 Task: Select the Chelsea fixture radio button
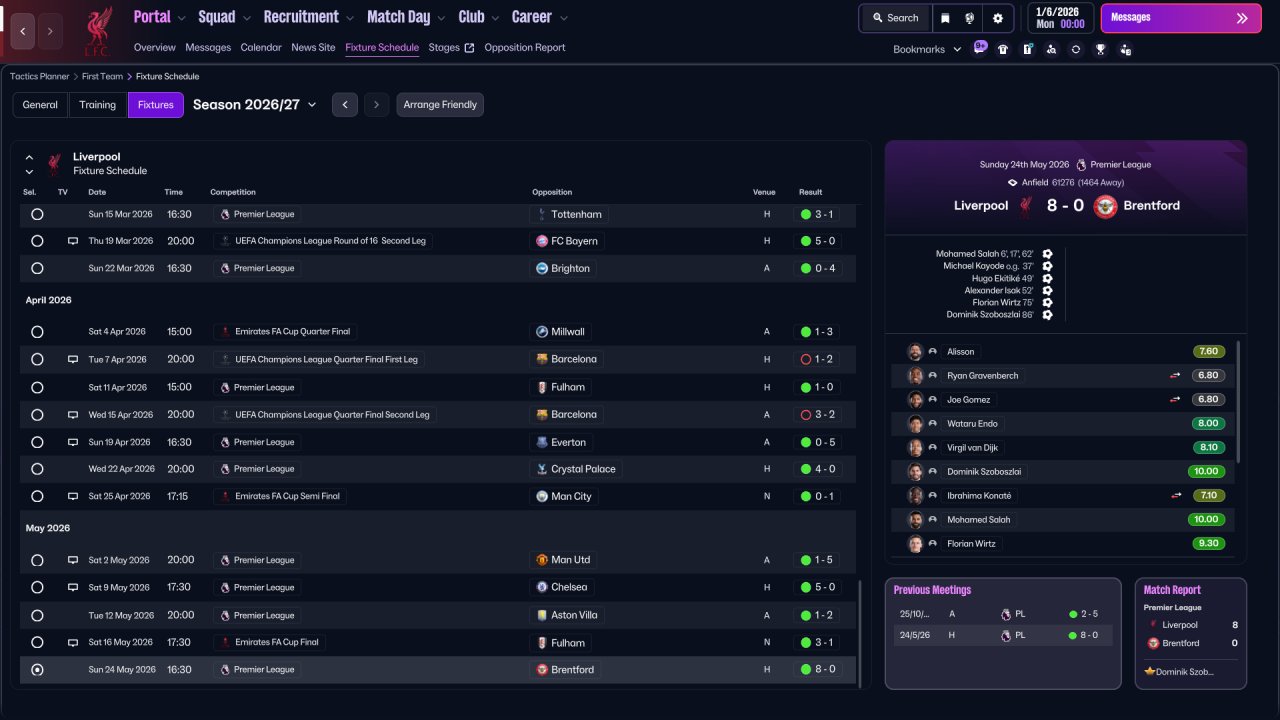point(37,587)
